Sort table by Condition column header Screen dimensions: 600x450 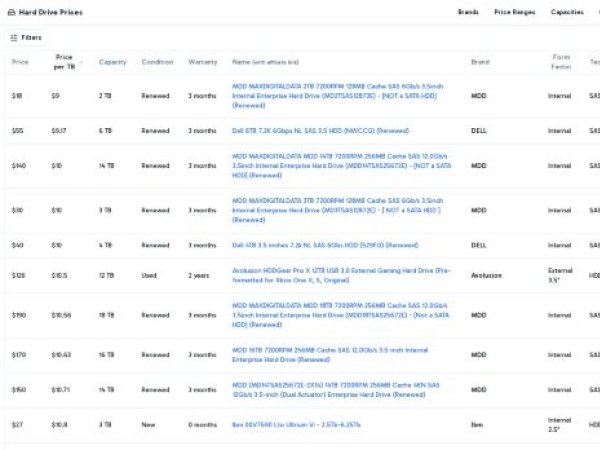(x=156, y=62)
